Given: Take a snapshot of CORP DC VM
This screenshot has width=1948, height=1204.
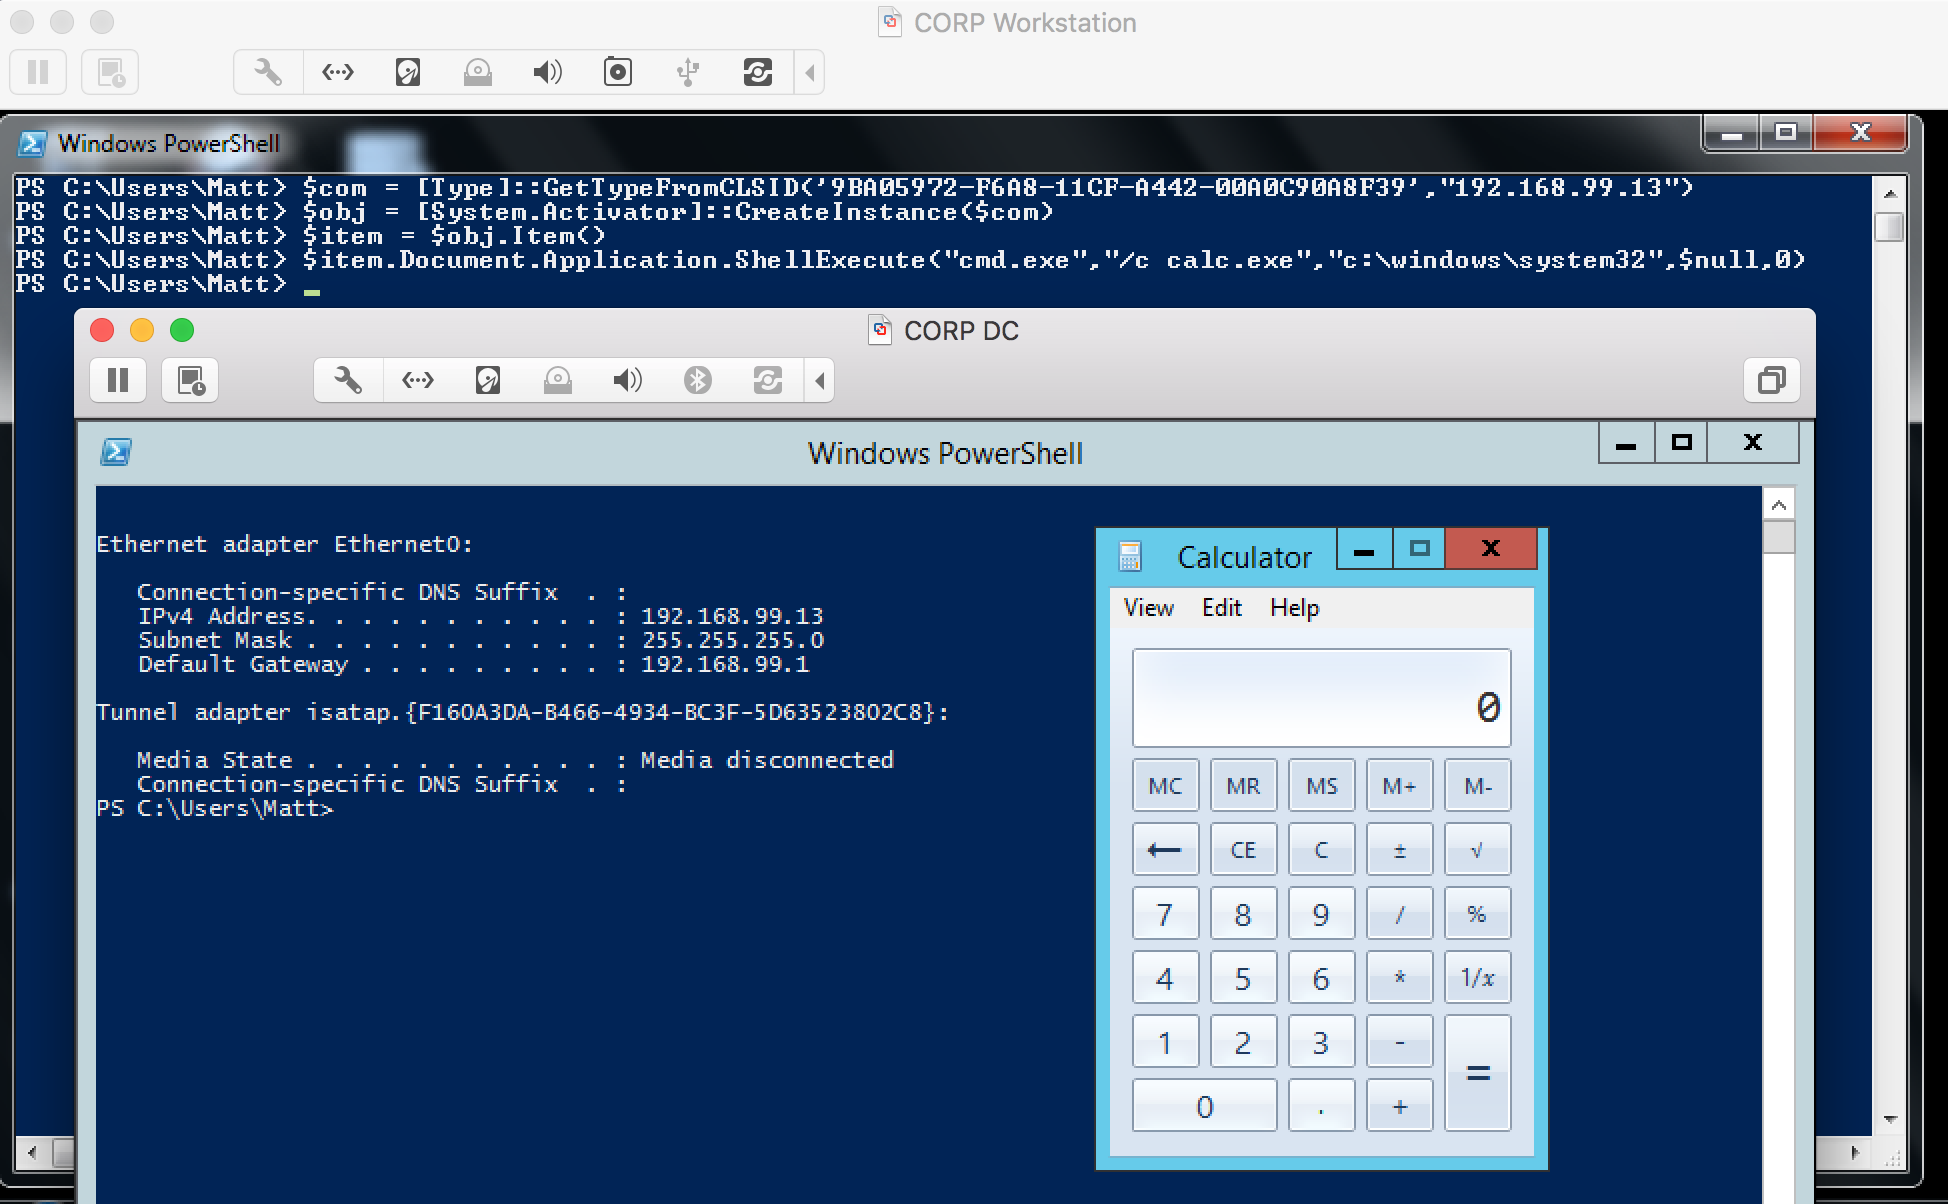Looking at the screenshot, I should (190, 380).
